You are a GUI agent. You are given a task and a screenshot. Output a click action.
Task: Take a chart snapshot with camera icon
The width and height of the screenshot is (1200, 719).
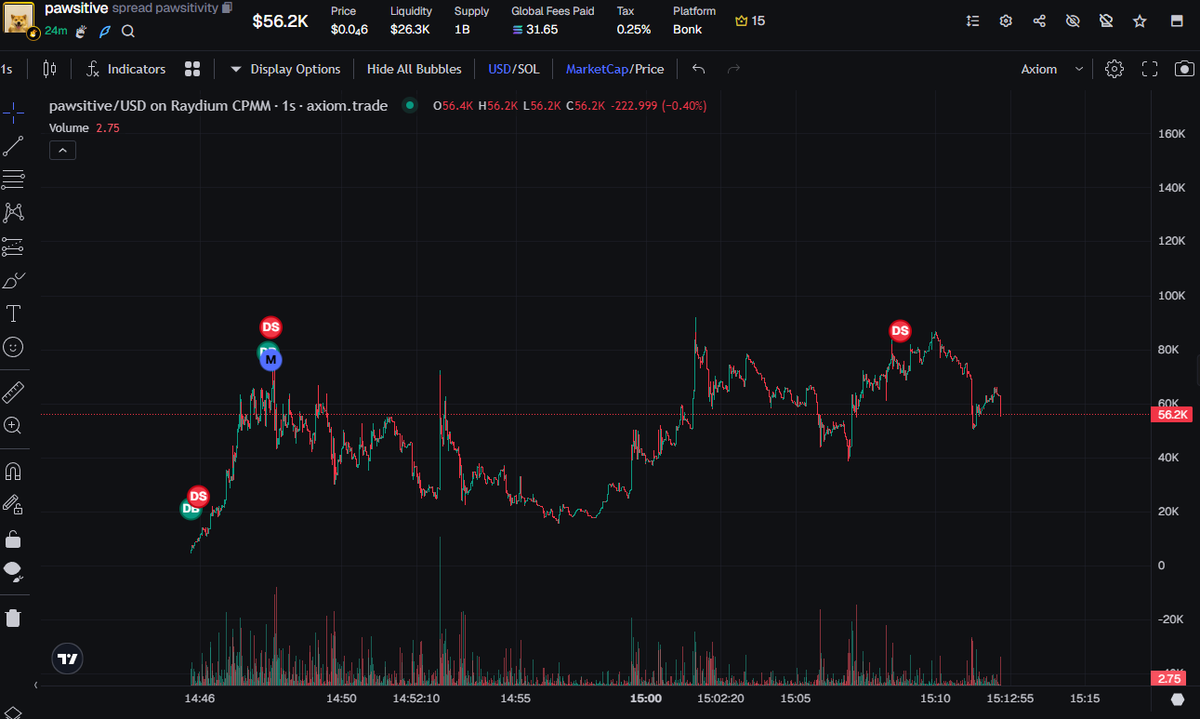point(1184,69)
